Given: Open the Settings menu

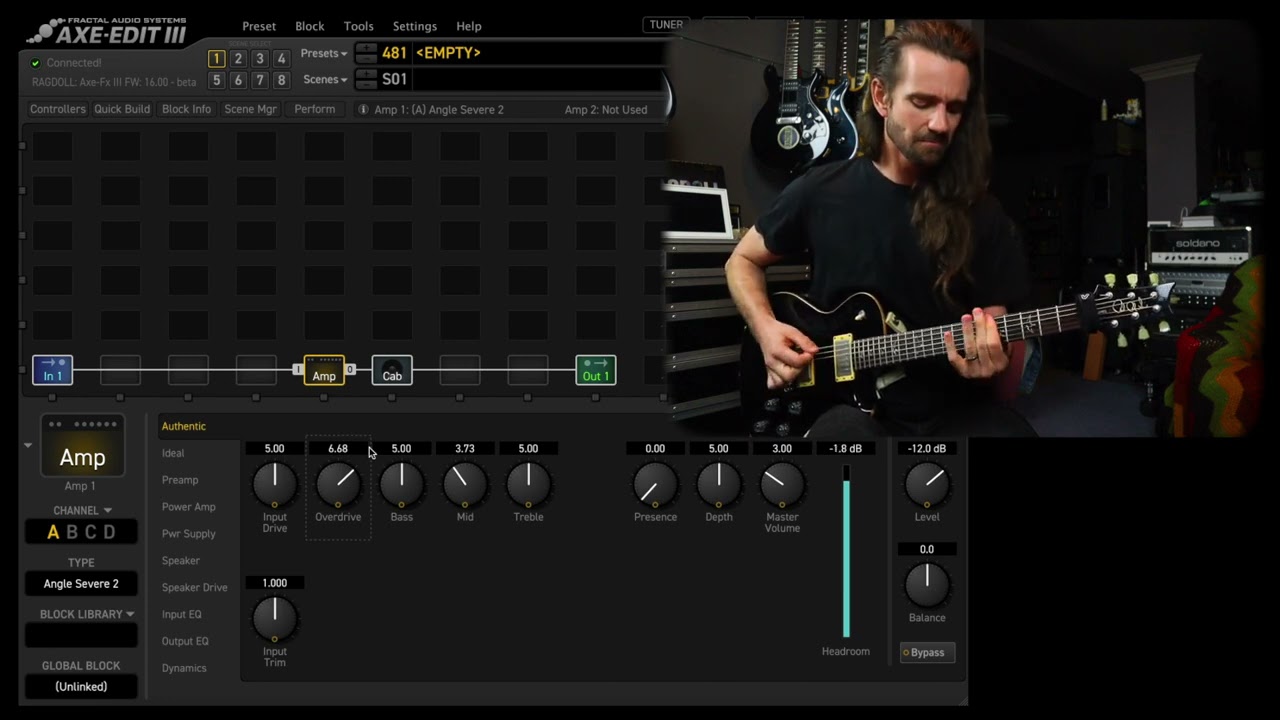Looking at the screenshot, I should point(415,26).
